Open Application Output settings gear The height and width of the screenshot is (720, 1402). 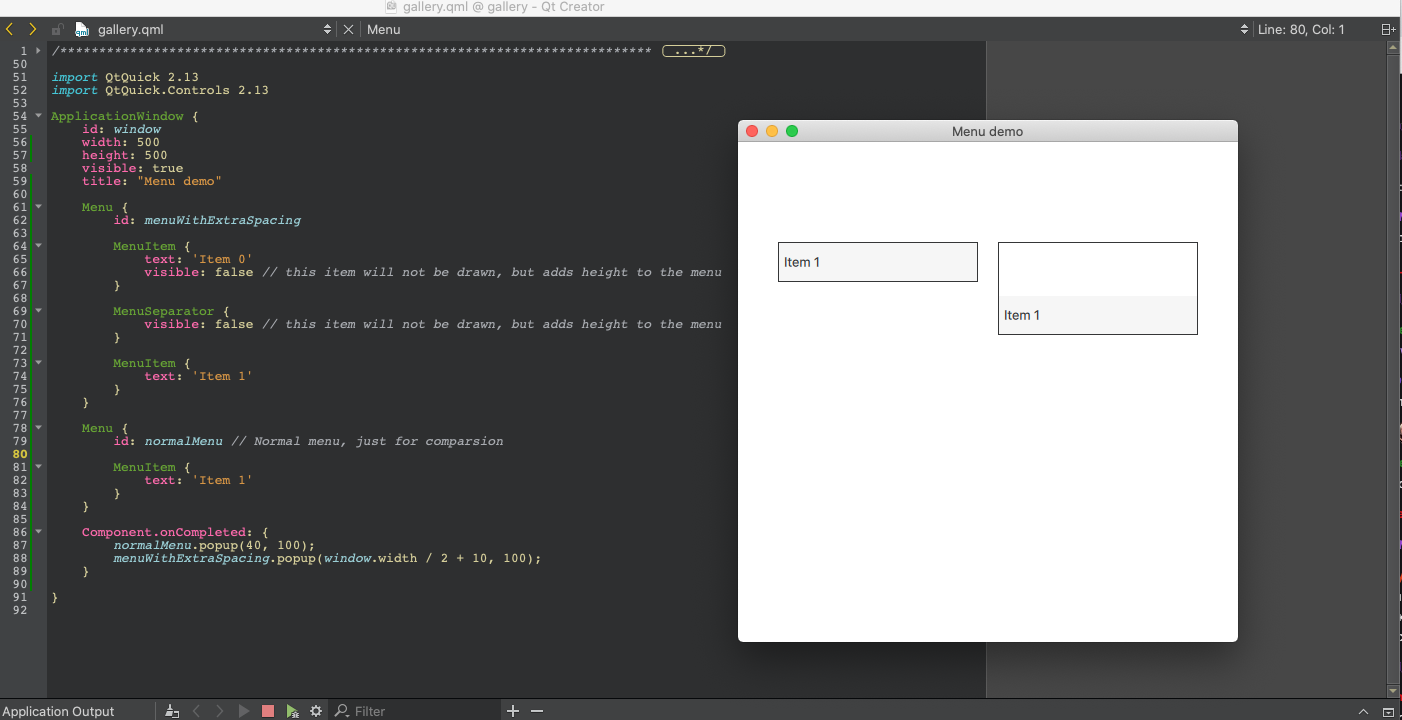(x=316, y=711)
